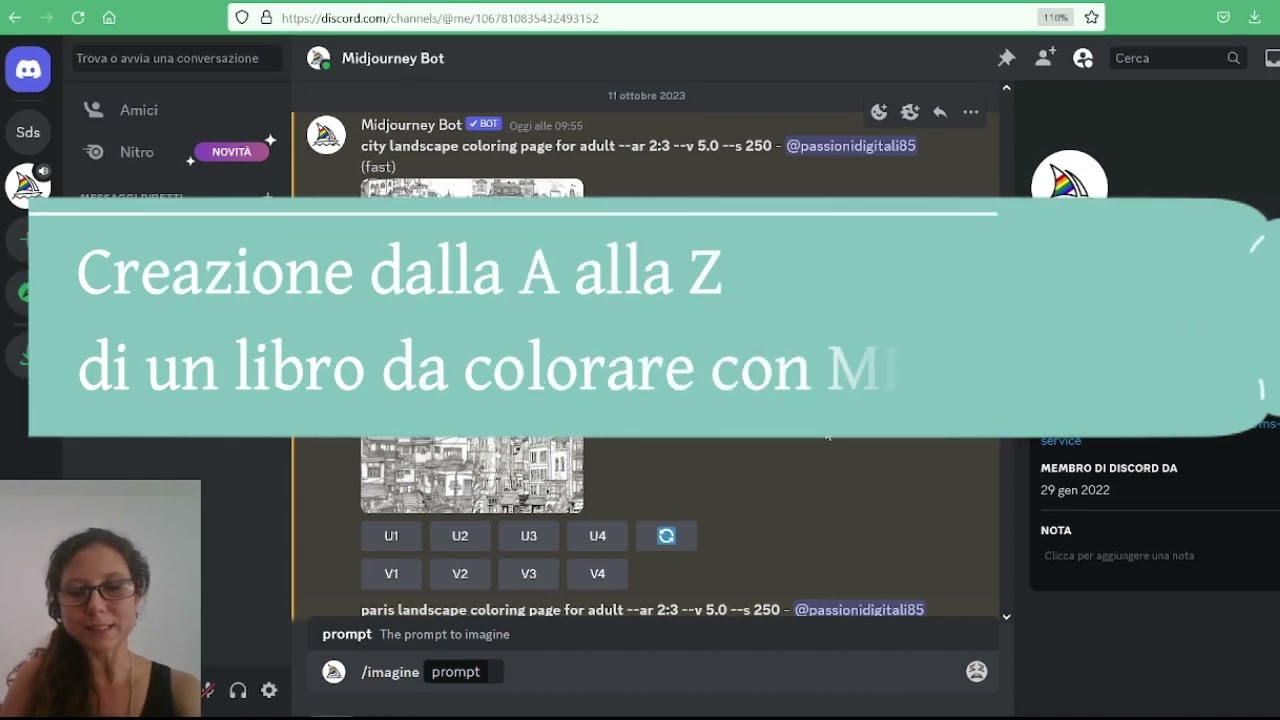Screen dimensions: 1280x720
Task: Click the chat scrollbar up arrow
Action: (1006, 88)
